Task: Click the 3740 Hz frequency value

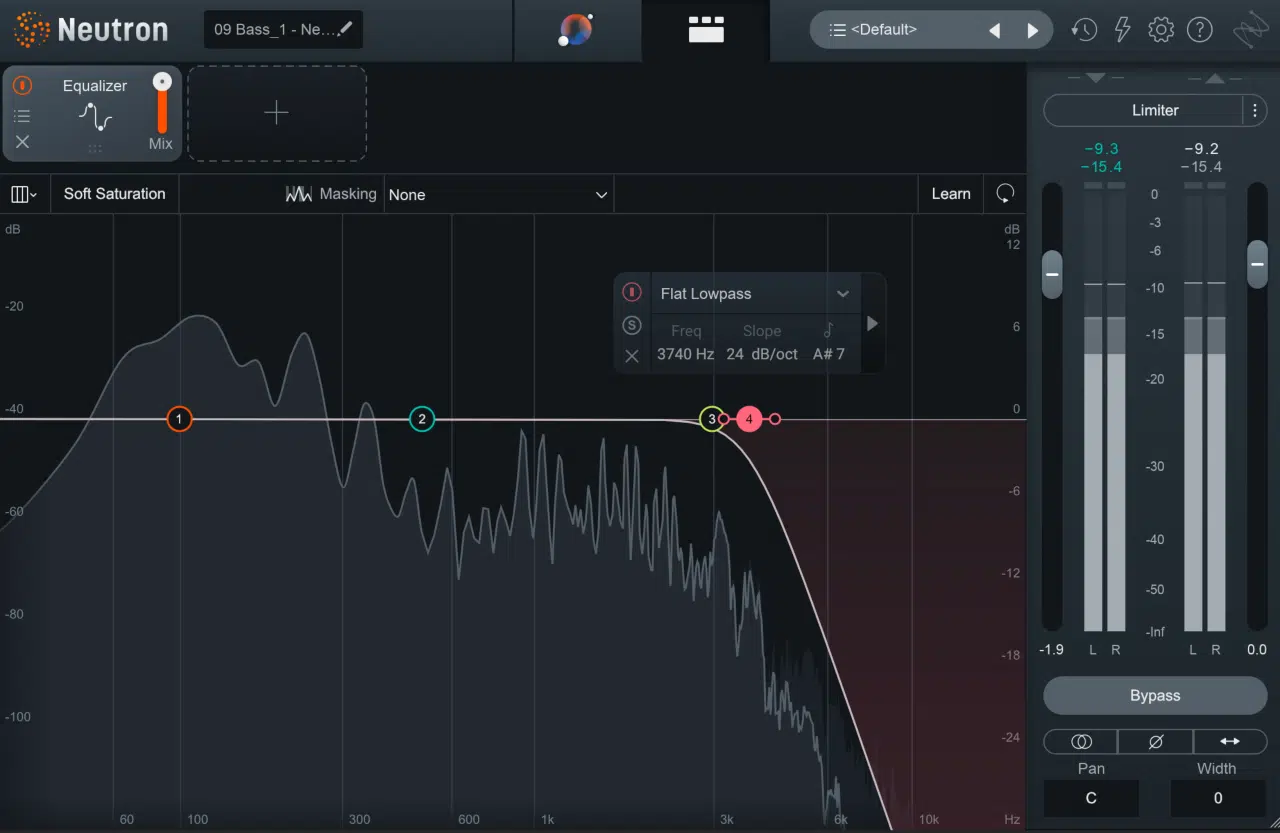Action: point(686,354)
